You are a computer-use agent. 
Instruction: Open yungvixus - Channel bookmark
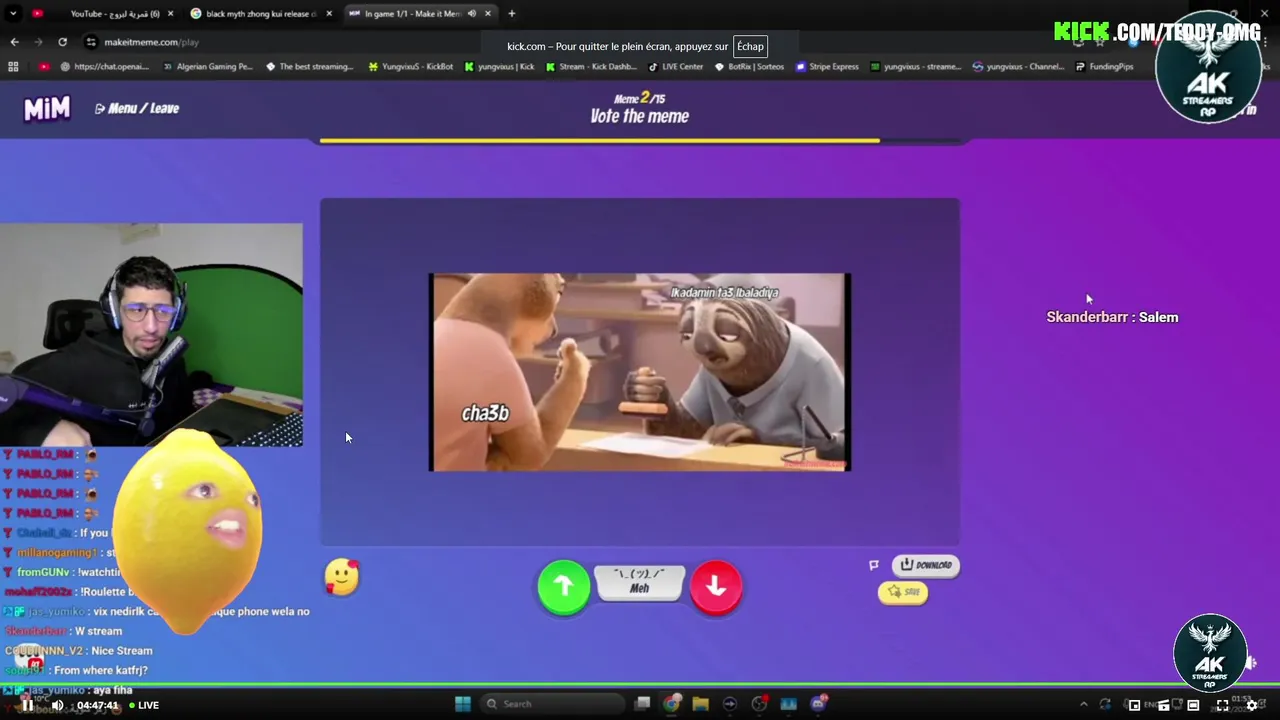(1018, 67)
